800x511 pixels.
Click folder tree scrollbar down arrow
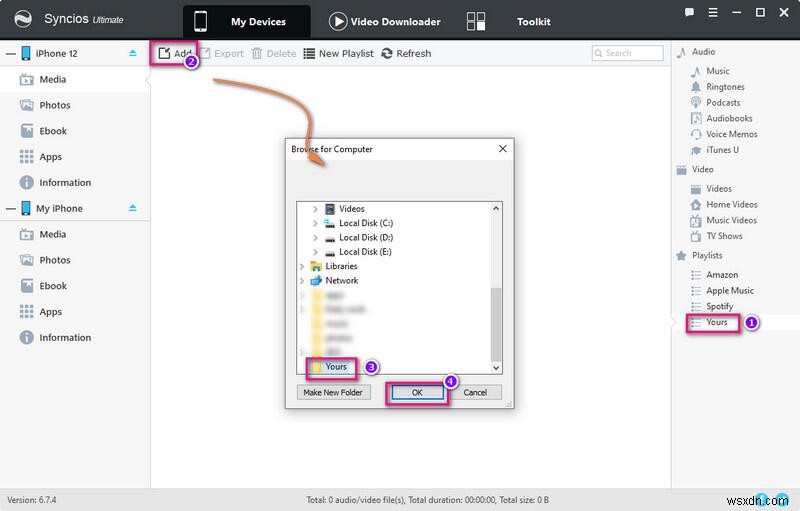pyautogui.click(x=496, y=367)
